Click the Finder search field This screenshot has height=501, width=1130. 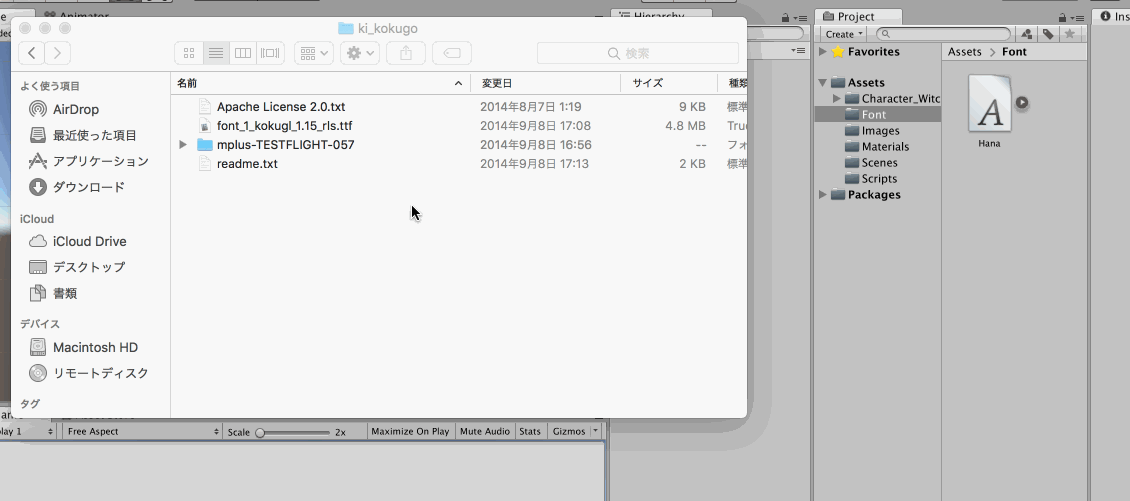[637, 53]
